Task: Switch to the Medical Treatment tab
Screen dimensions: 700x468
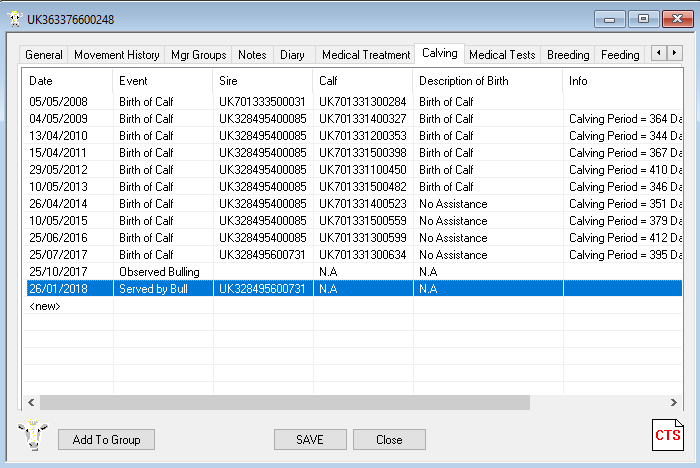Action: tap(365, 55)
